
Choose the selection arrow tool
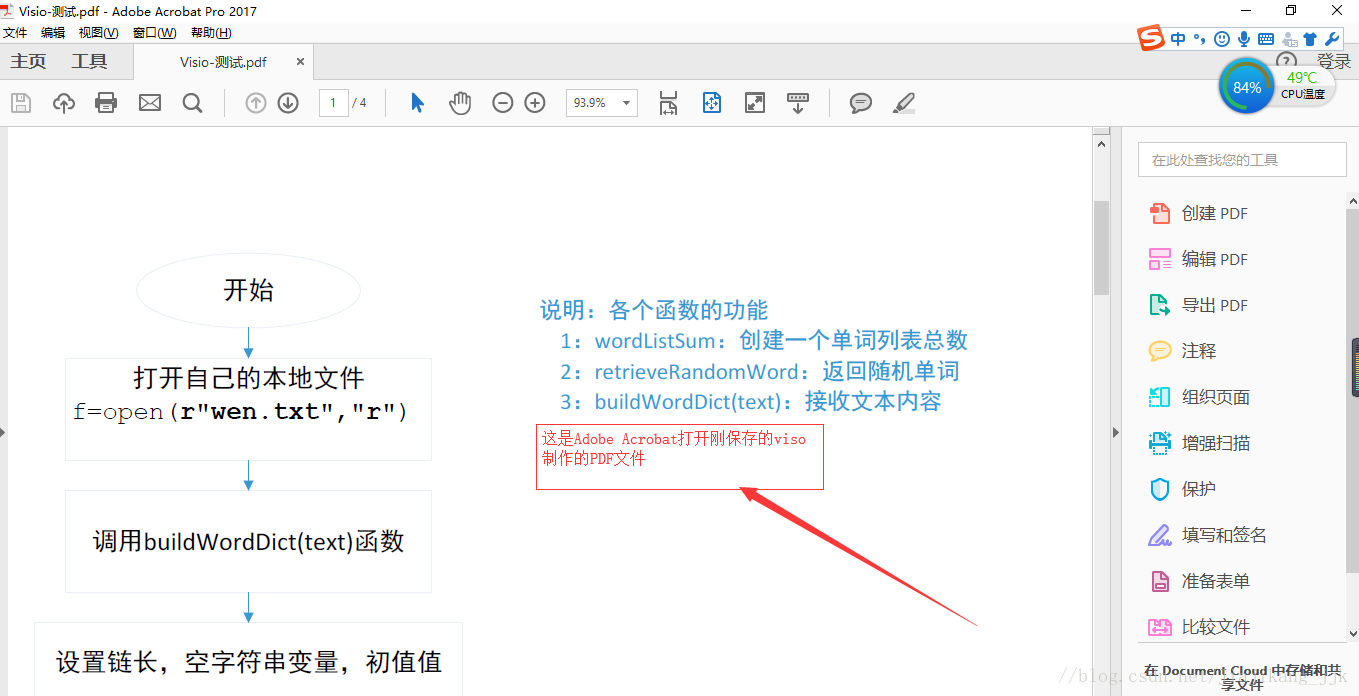click(x=418, y=103)
